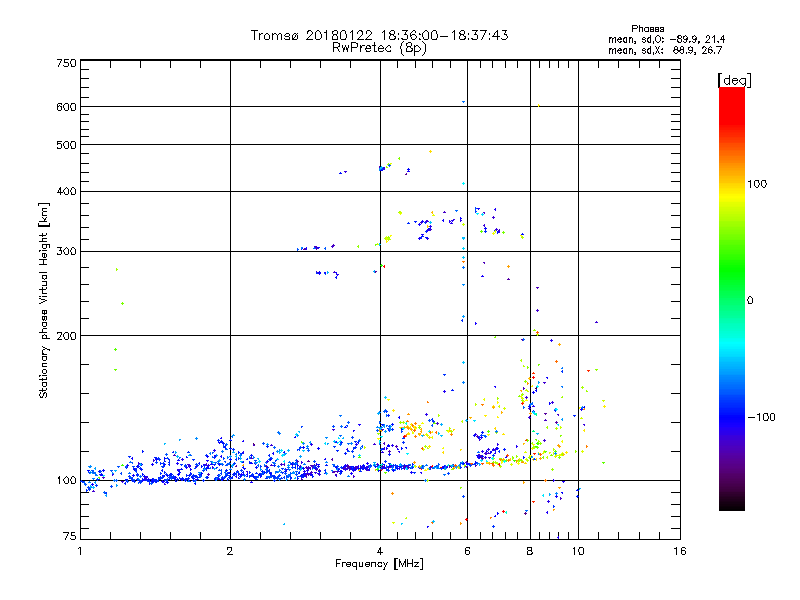800x600 pixels.
Task: Click colorbar tick label '0'
Action: (750, 301)
